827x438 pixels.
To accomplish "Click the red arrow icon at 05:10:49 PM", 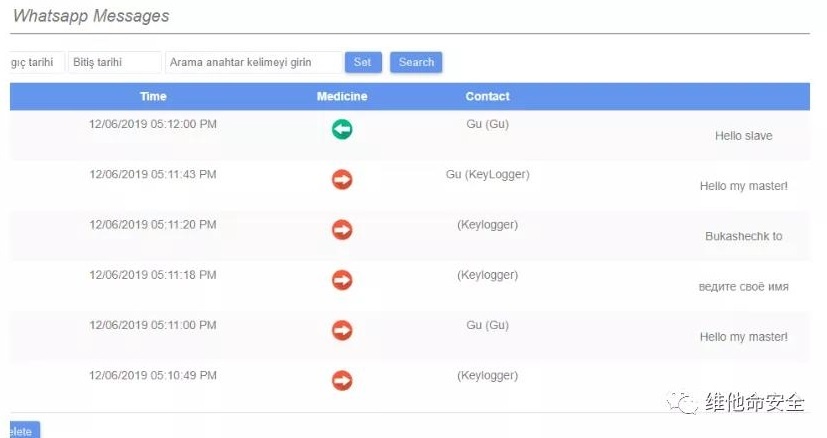I will [x=342, y=381].
